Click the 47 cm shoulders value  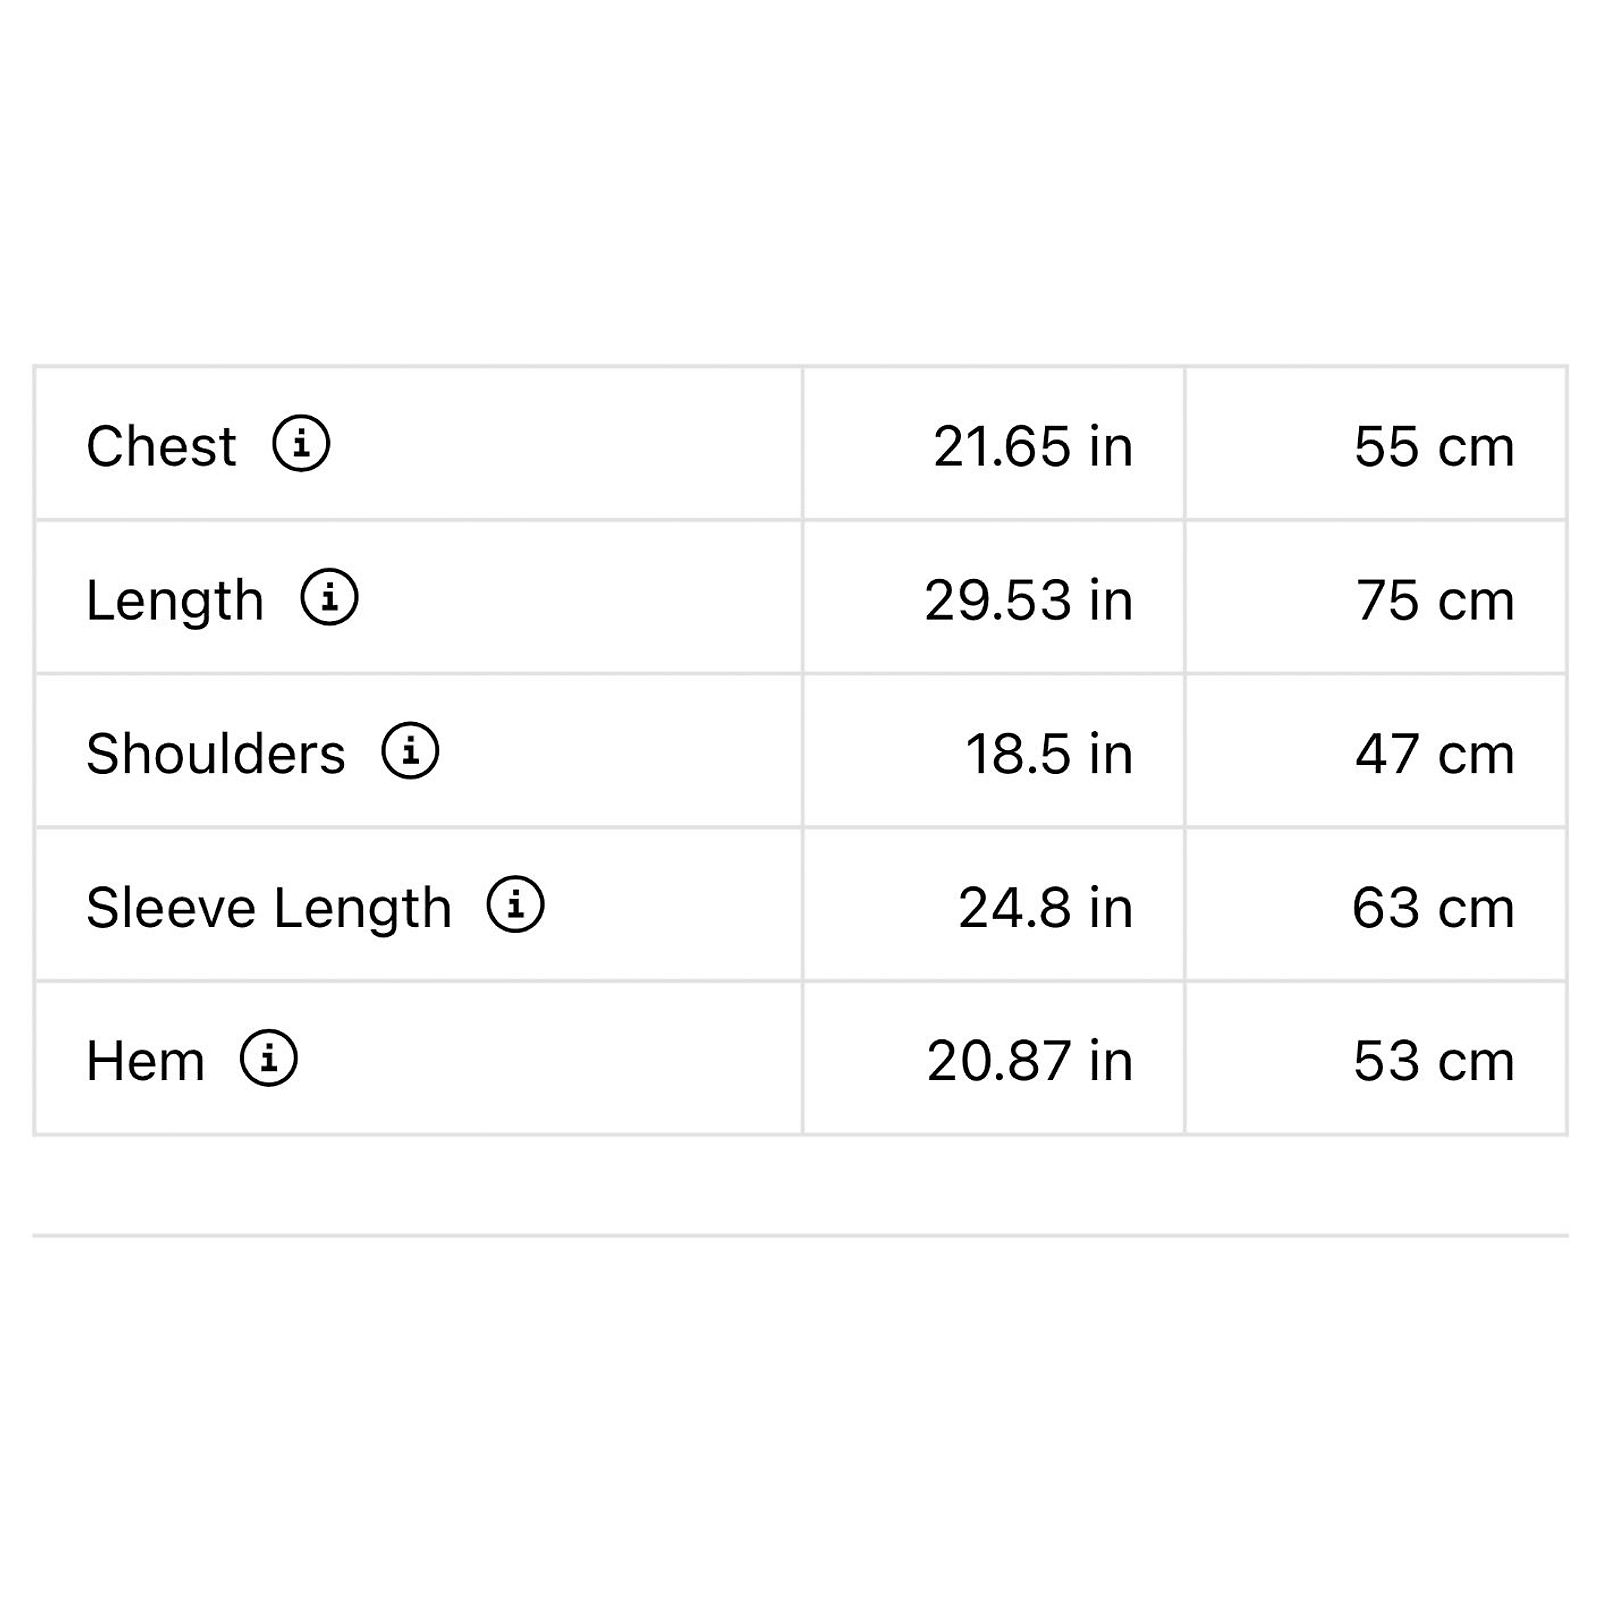click(1435, 753)
